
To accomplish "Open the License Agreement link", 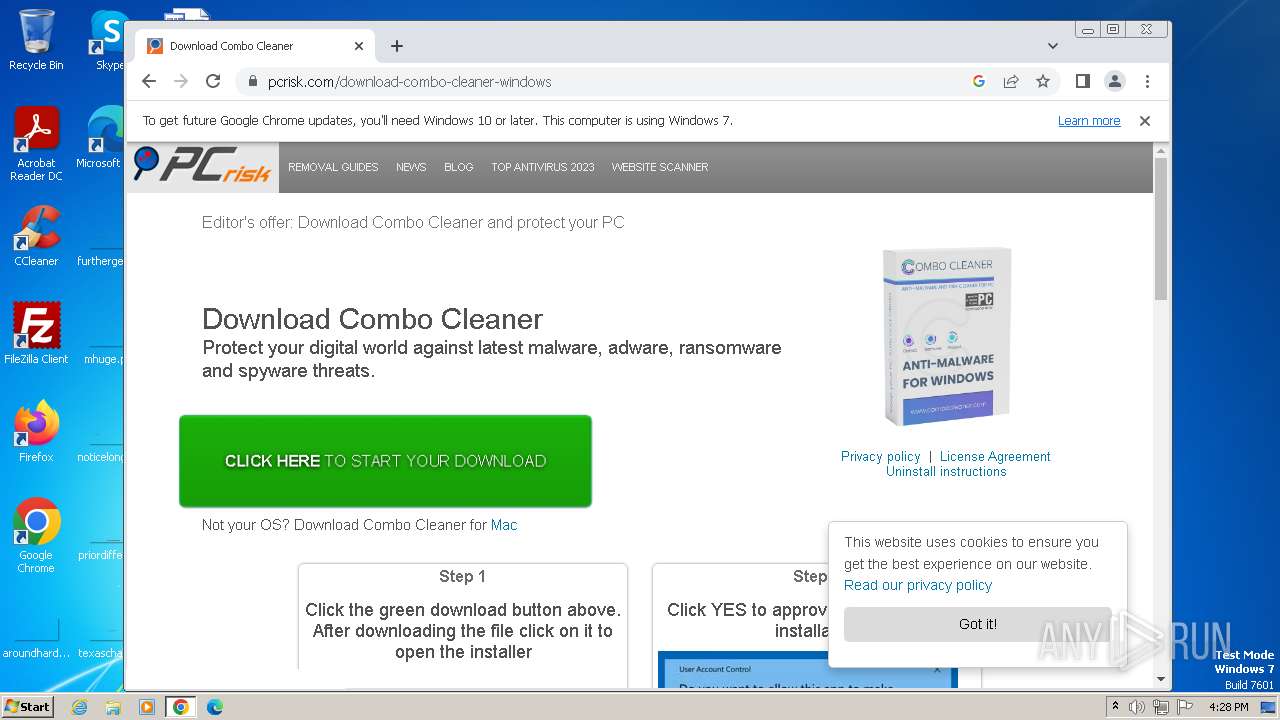I will pyautogui.click(x=995, y=457).
